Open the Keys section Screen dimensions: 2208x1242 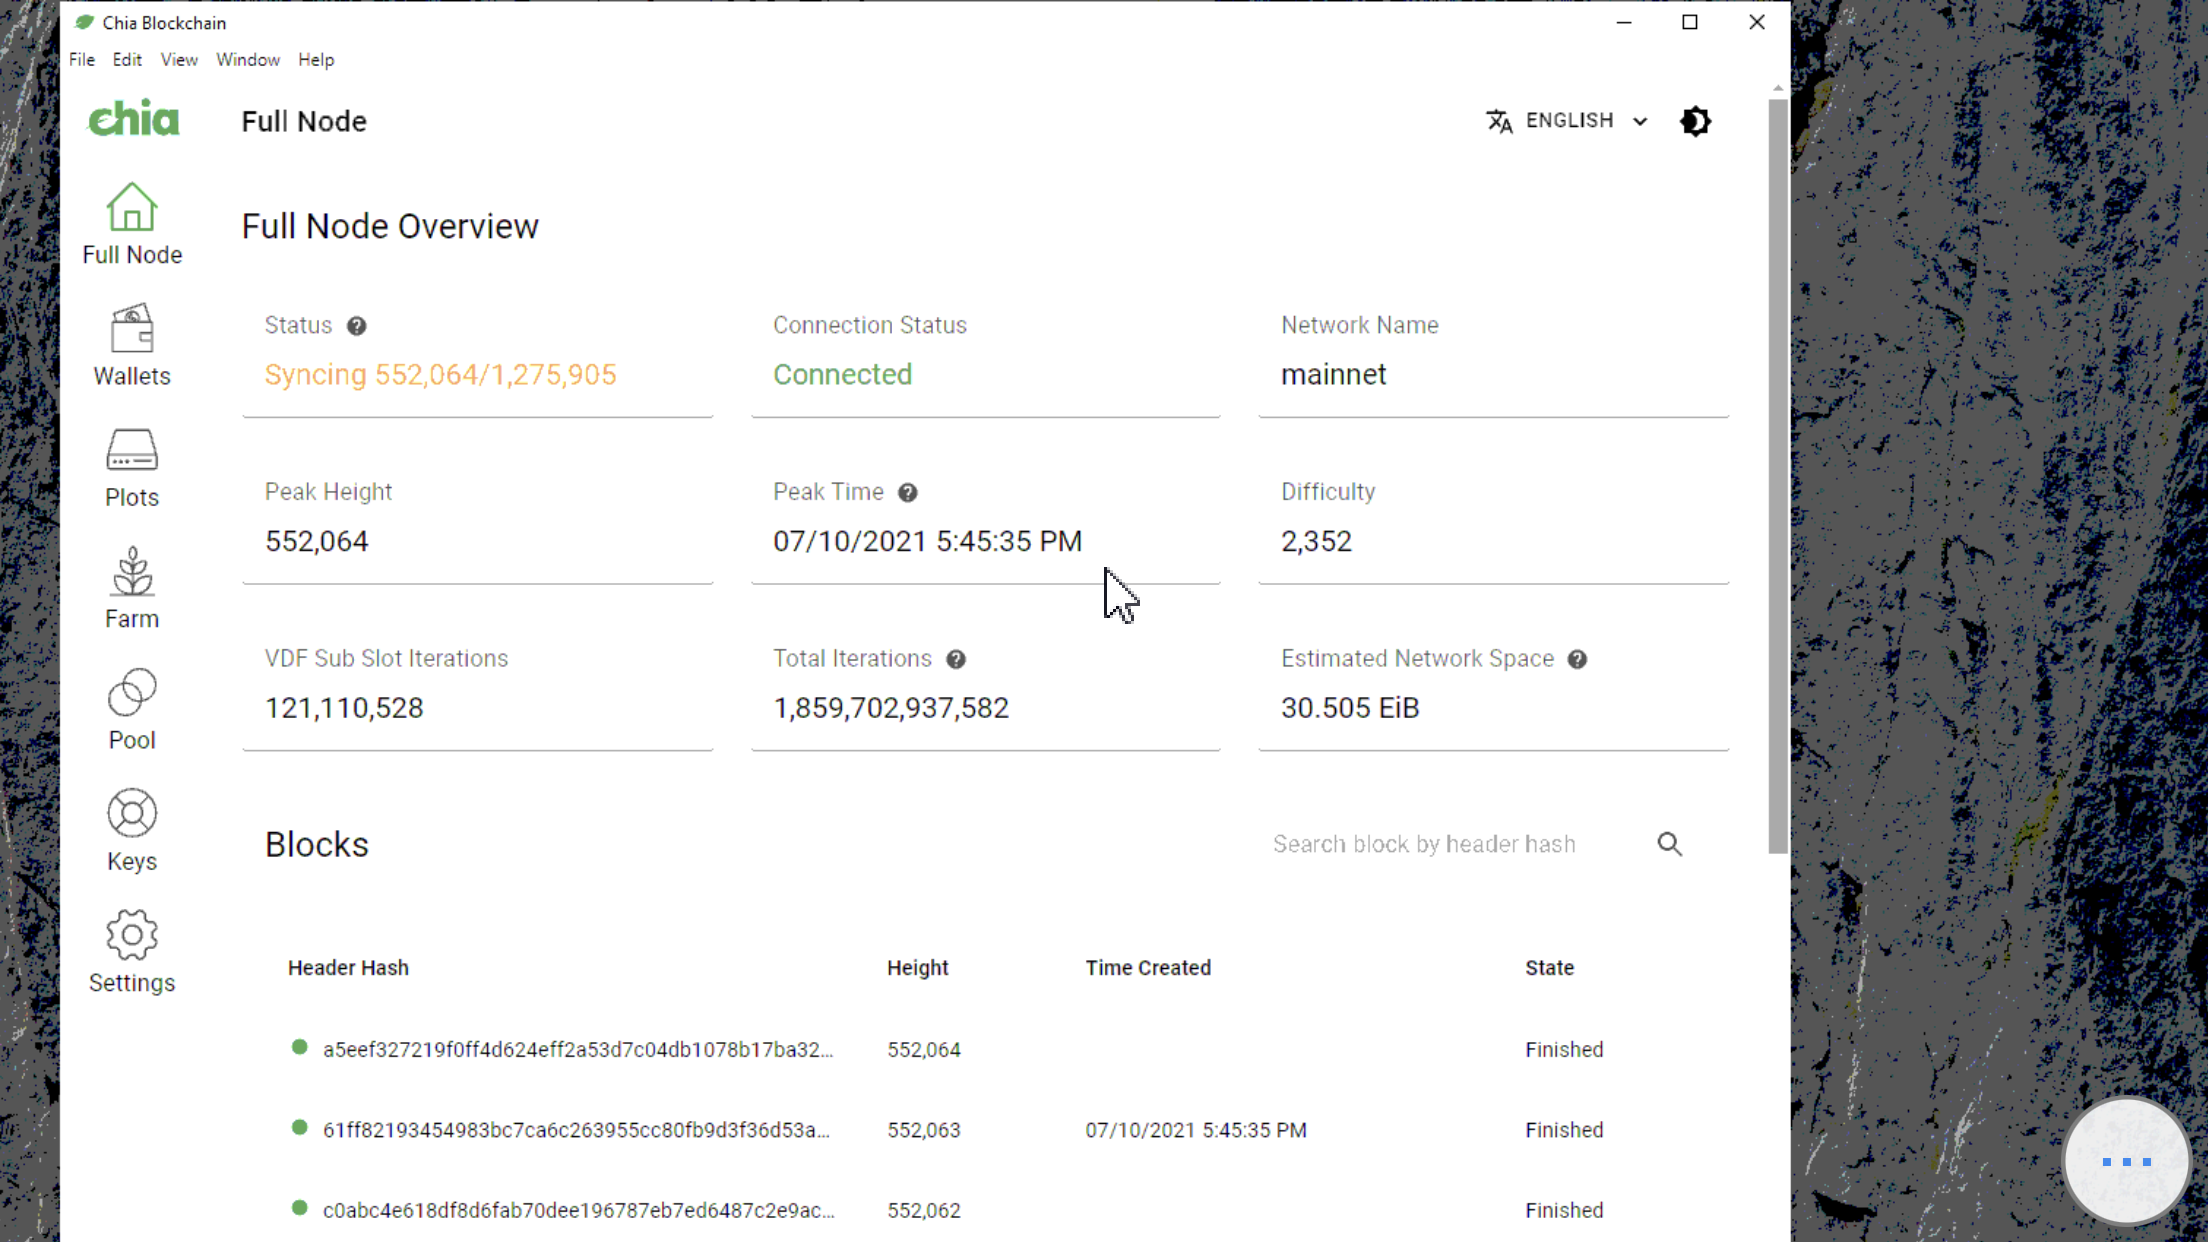[132, 831]
